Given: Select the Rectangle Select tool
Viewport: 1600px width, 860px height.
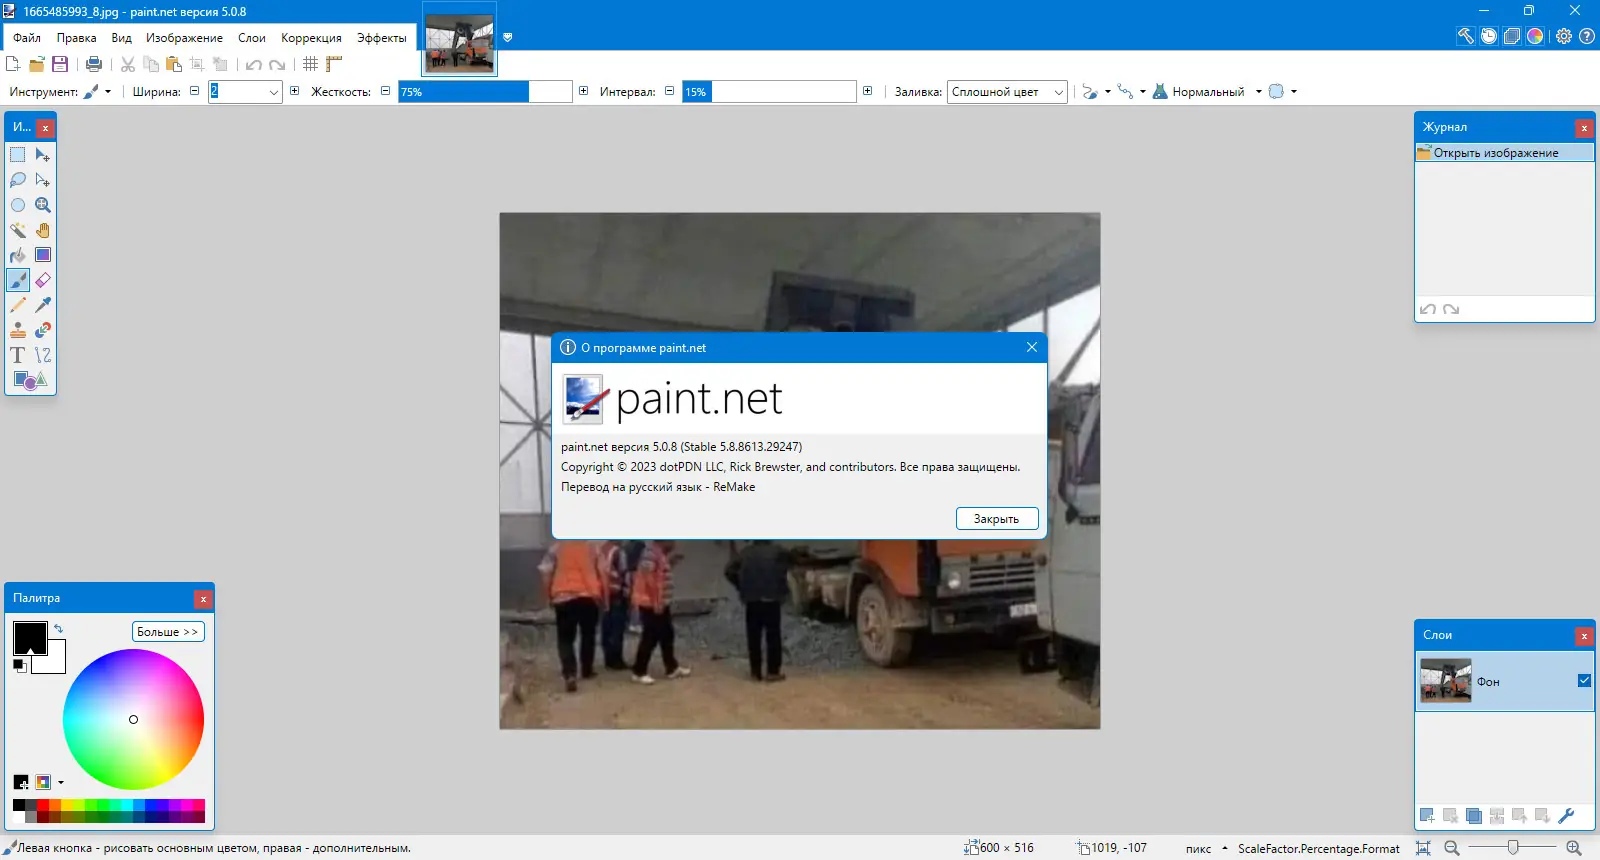Looking at the screenshot, I should click(18, 155).
